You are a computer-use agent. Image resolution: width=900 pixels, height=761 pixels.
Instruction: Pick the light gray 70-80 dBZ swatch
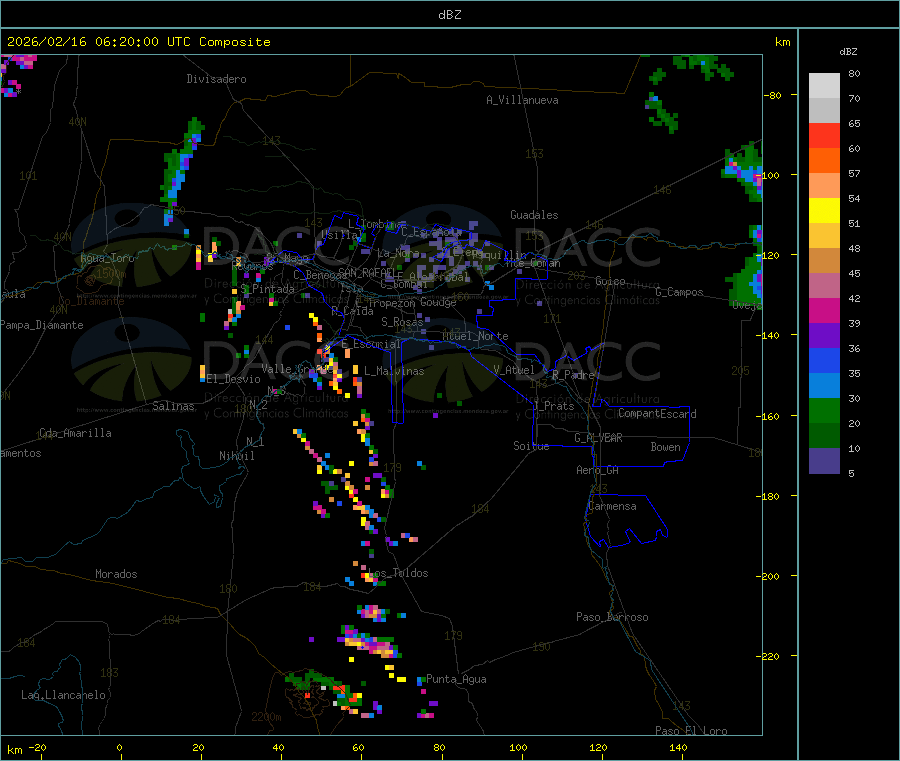[824, 86]
